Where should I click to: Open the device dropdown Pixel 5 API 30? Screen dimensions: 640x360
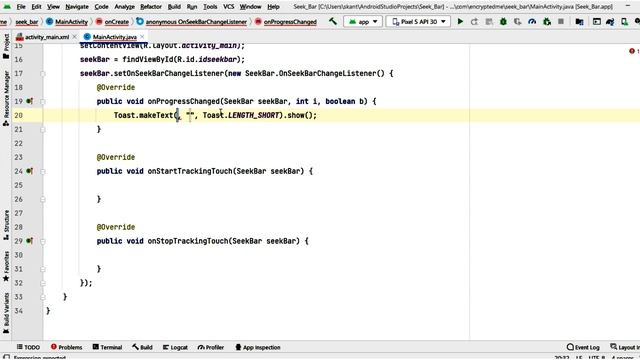click(x=418, y=22)
